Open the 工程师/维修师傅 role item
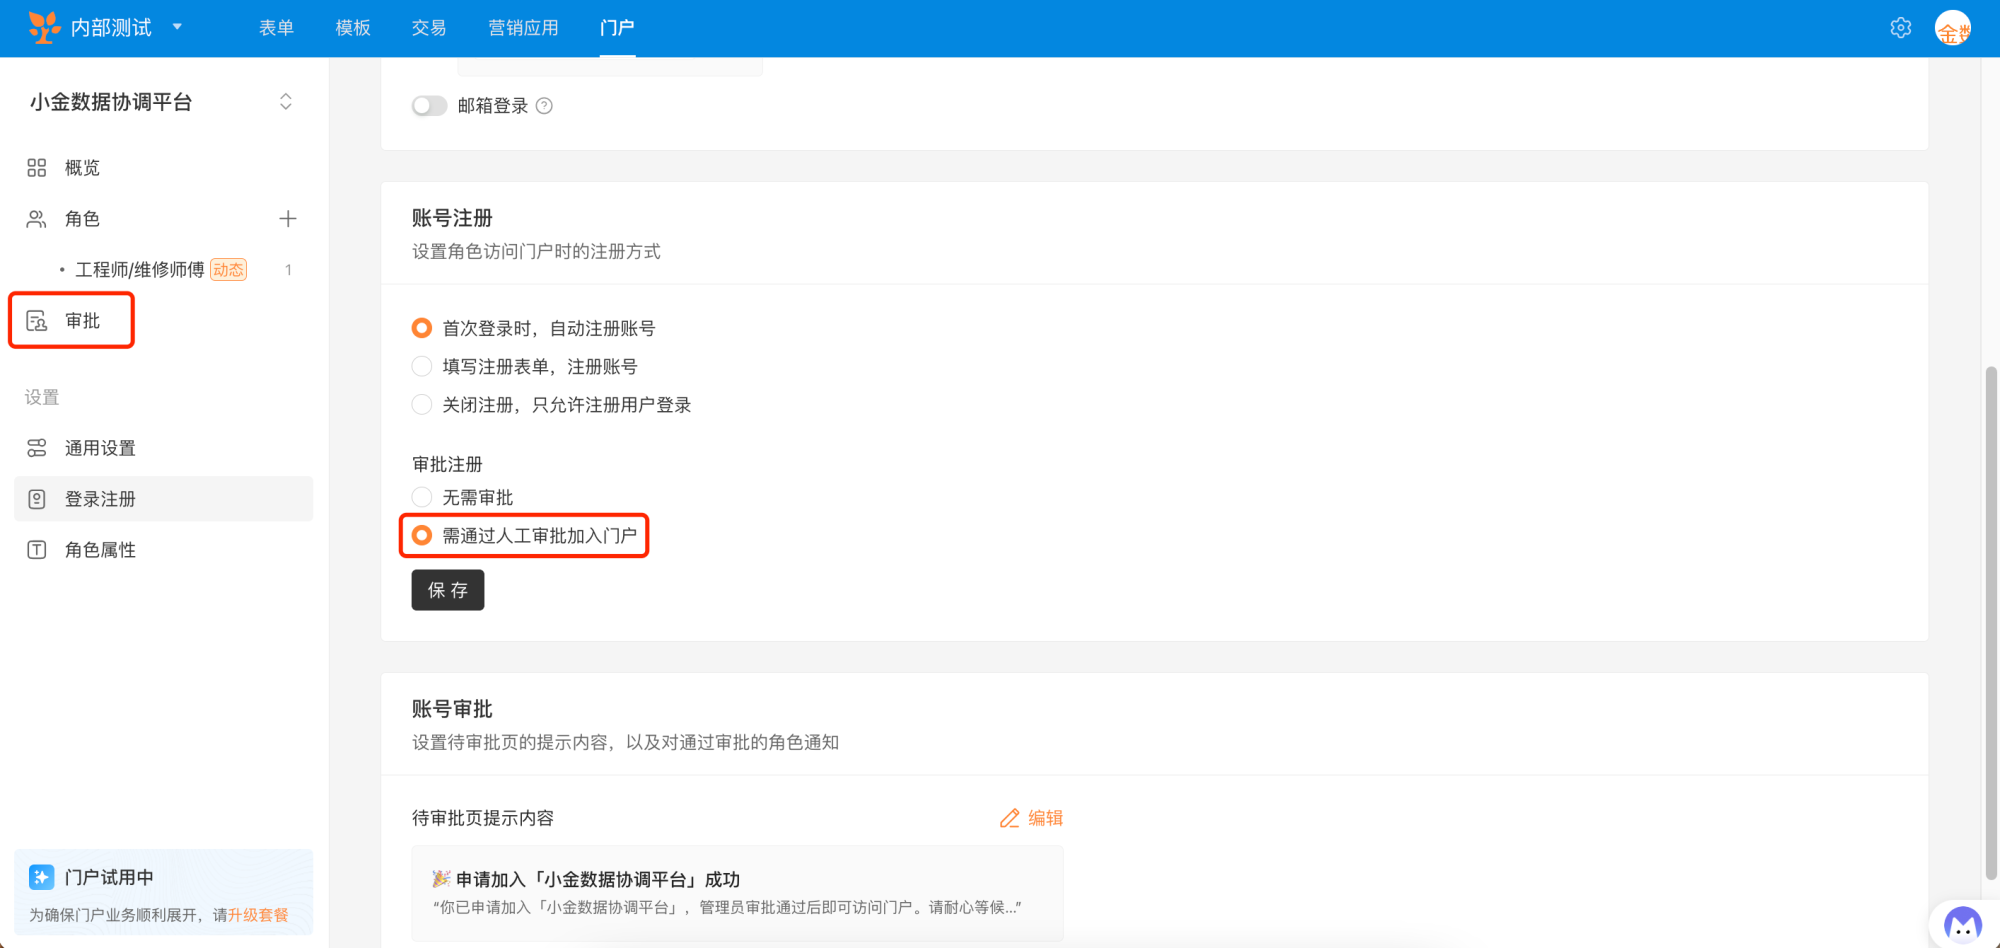Screen dimensions: 2000x948 click(x=140, y=270)
